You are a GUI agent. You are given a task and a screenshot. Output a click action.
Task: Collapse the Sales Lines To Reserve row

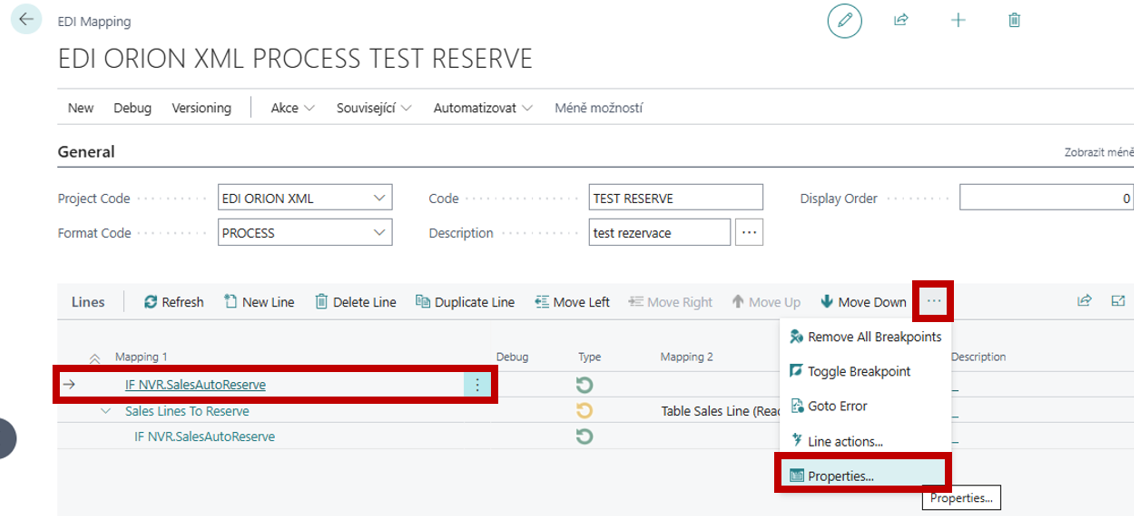point(105,411)
